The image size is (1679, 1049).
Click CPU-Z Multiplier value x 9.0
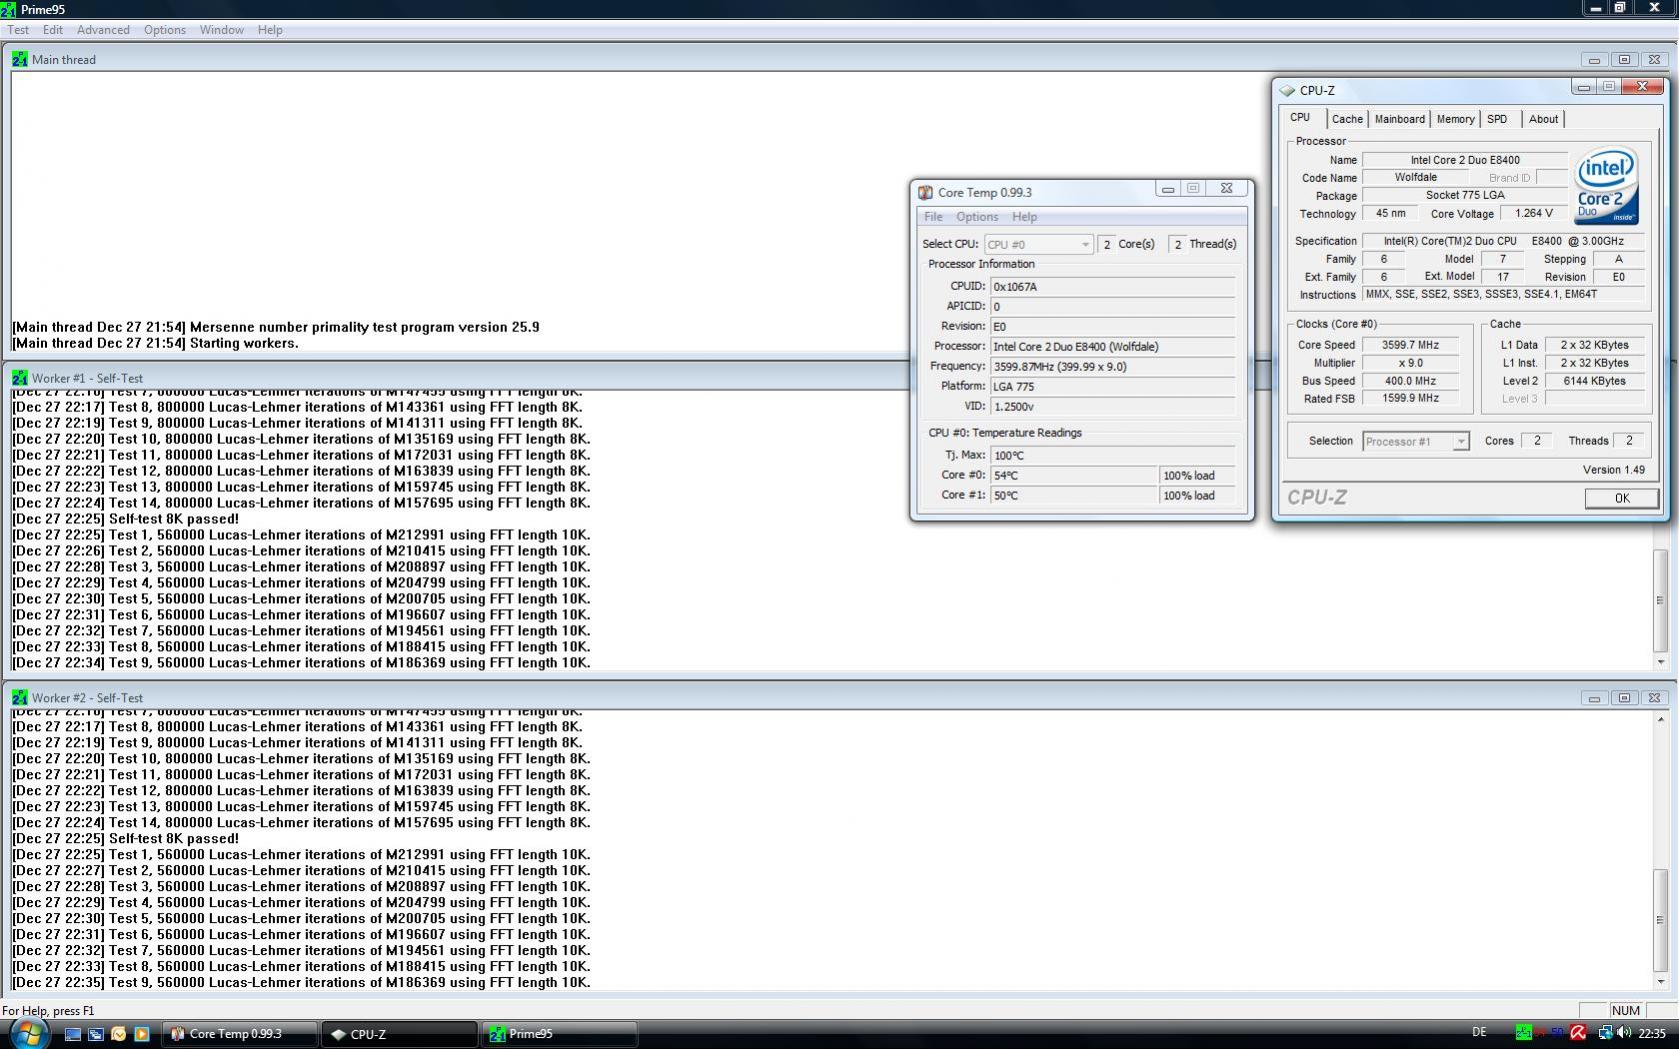coord(1410,363)
